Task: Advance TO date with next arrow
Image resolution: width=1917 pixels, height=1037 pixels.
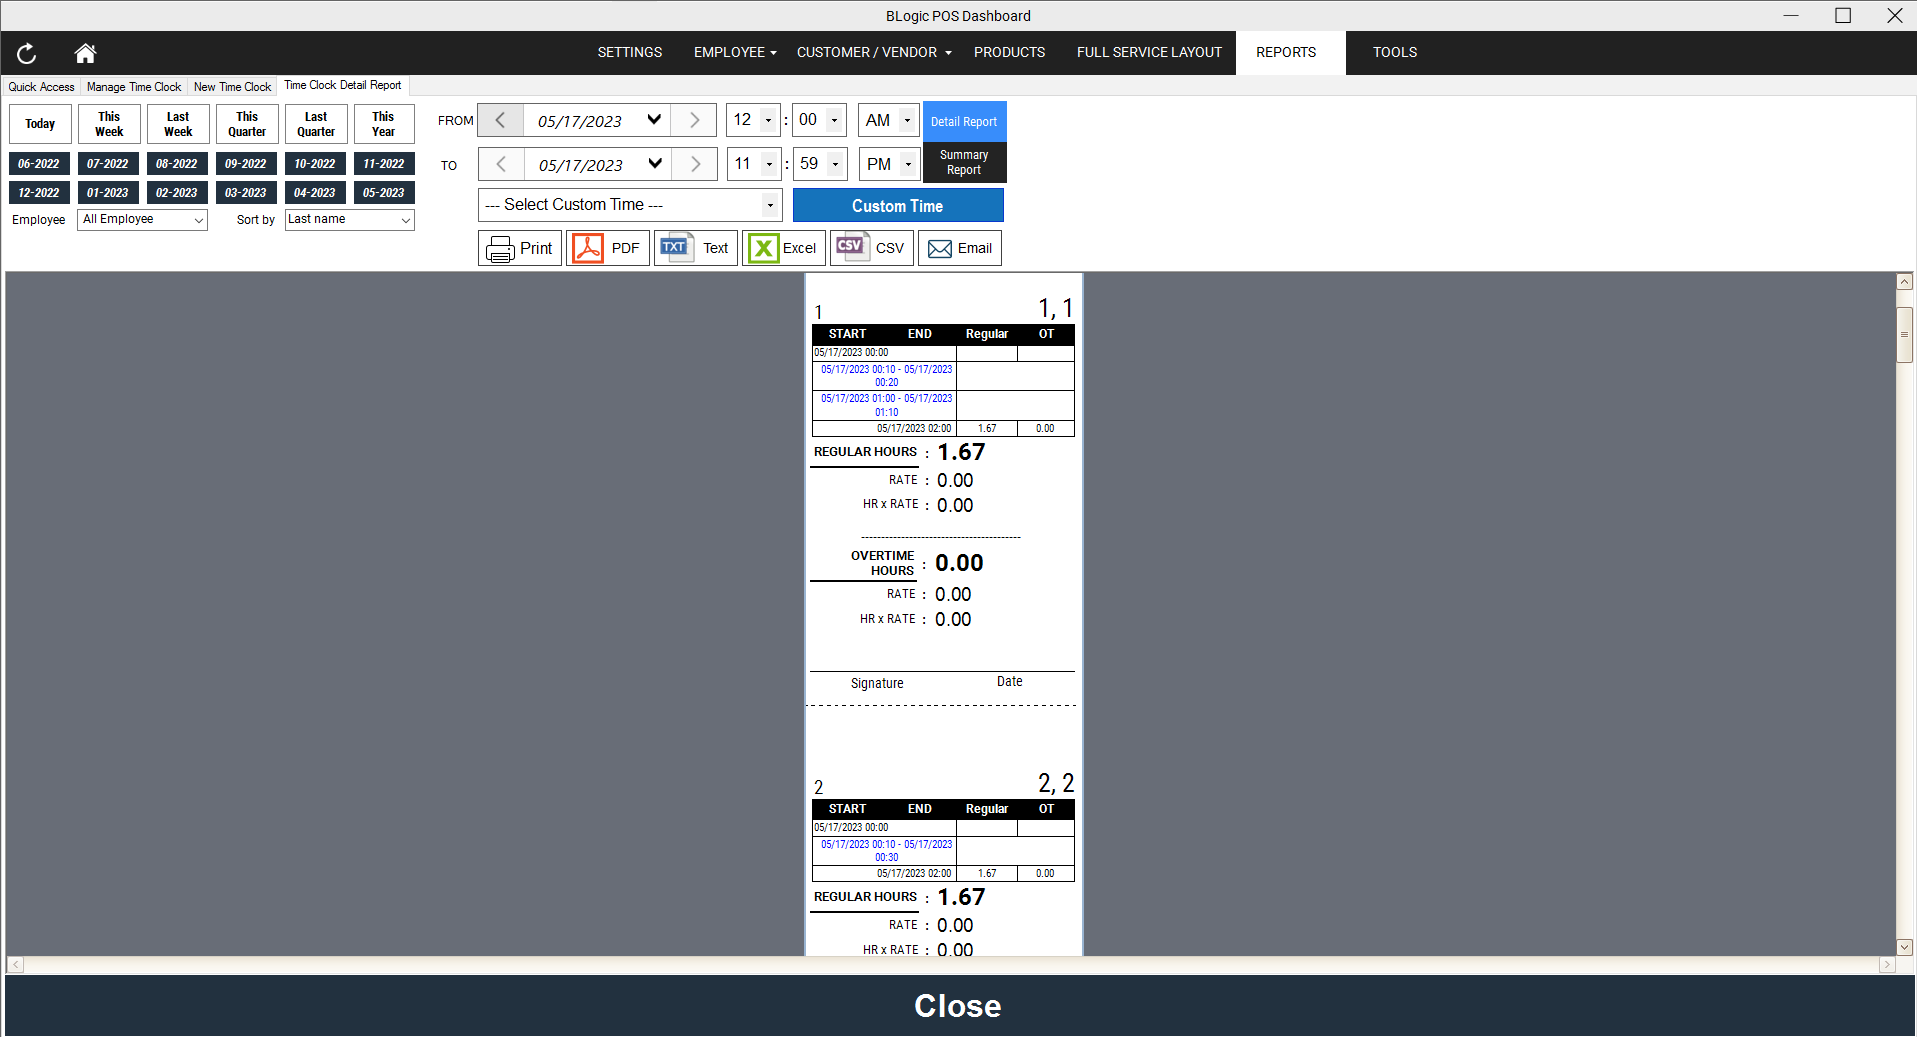Action: click(x=696, y=164)
